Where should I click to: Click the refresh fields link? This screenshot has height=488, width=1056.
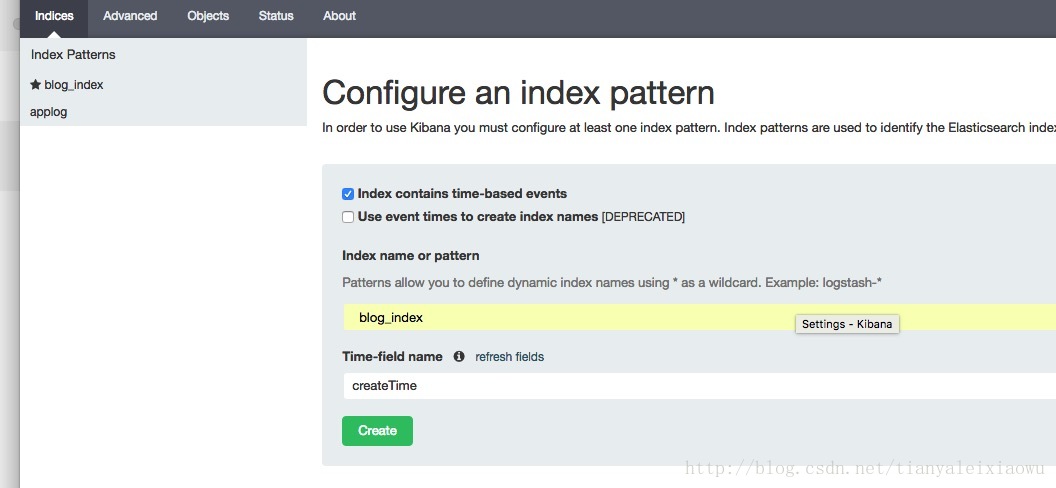pos(509,357)
